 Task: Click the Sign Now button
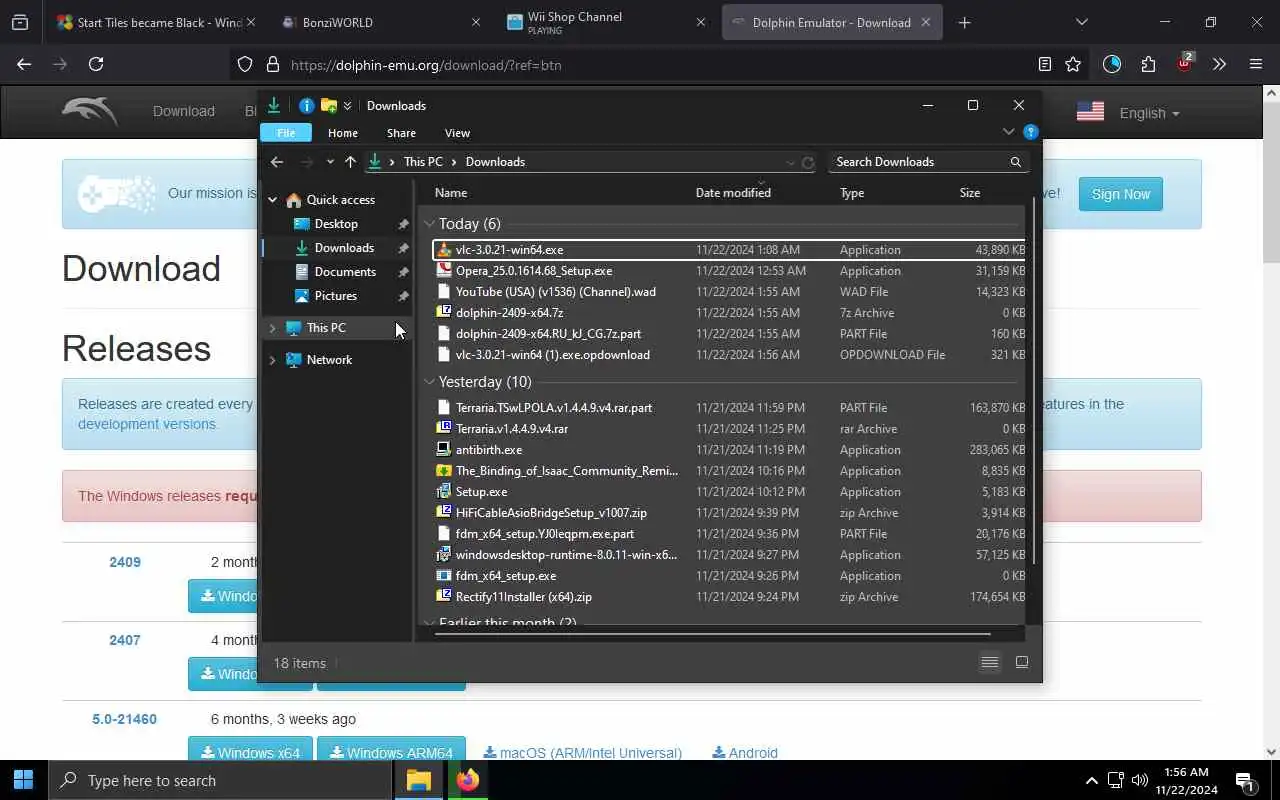pyautogui.click(x=1120, y=194)
